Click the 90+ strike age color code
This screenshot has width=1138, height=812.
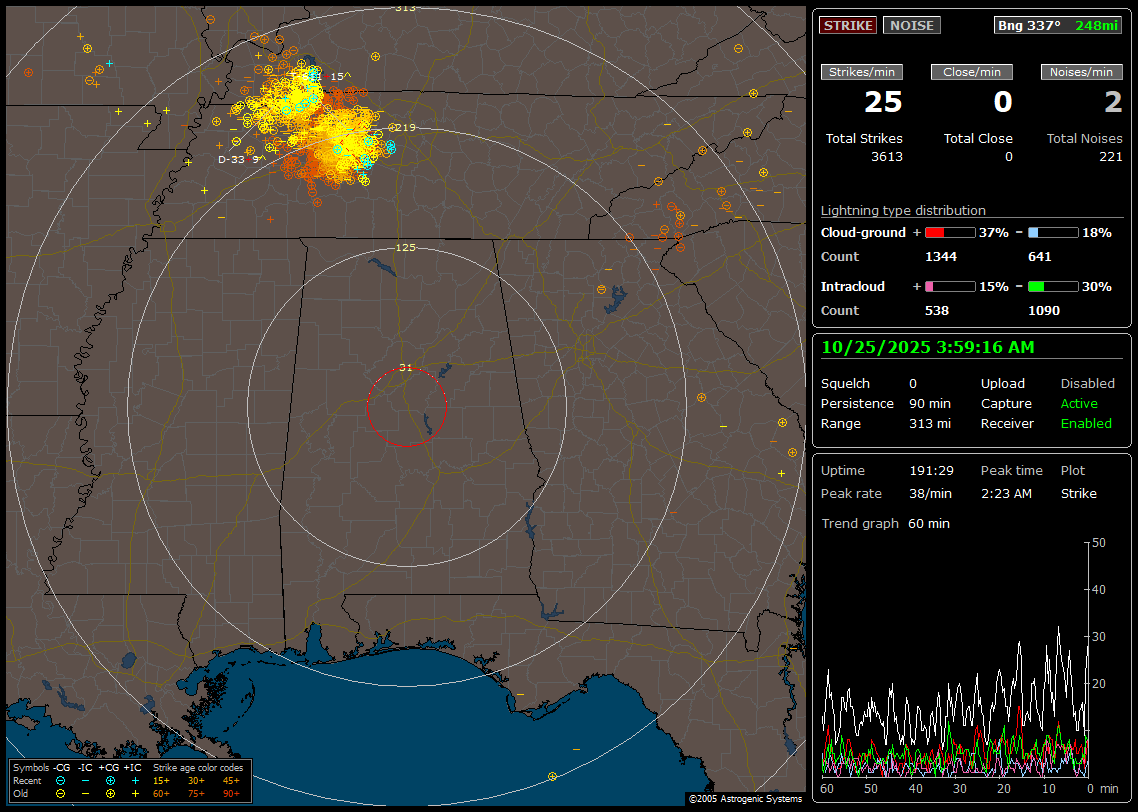pyautogui.click(x=230, y=792)
